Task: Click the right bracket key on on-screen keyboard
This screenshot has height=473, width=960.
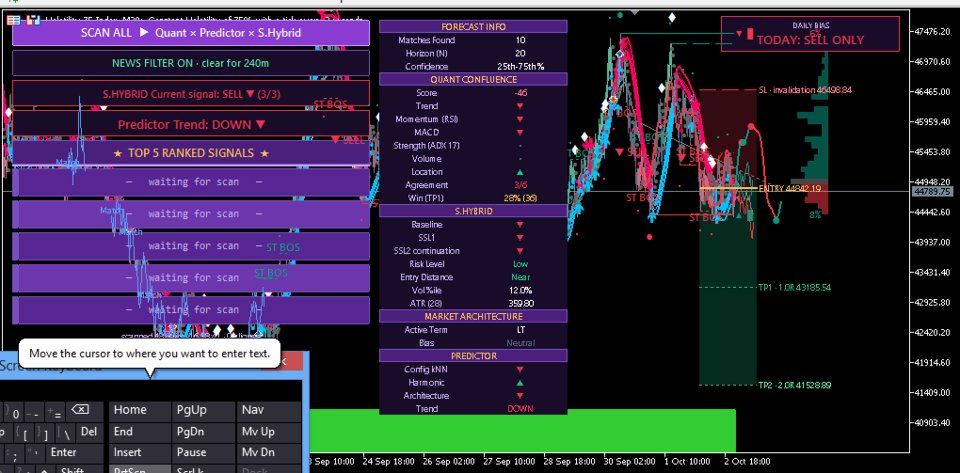Action: click(x=46, y=433)
